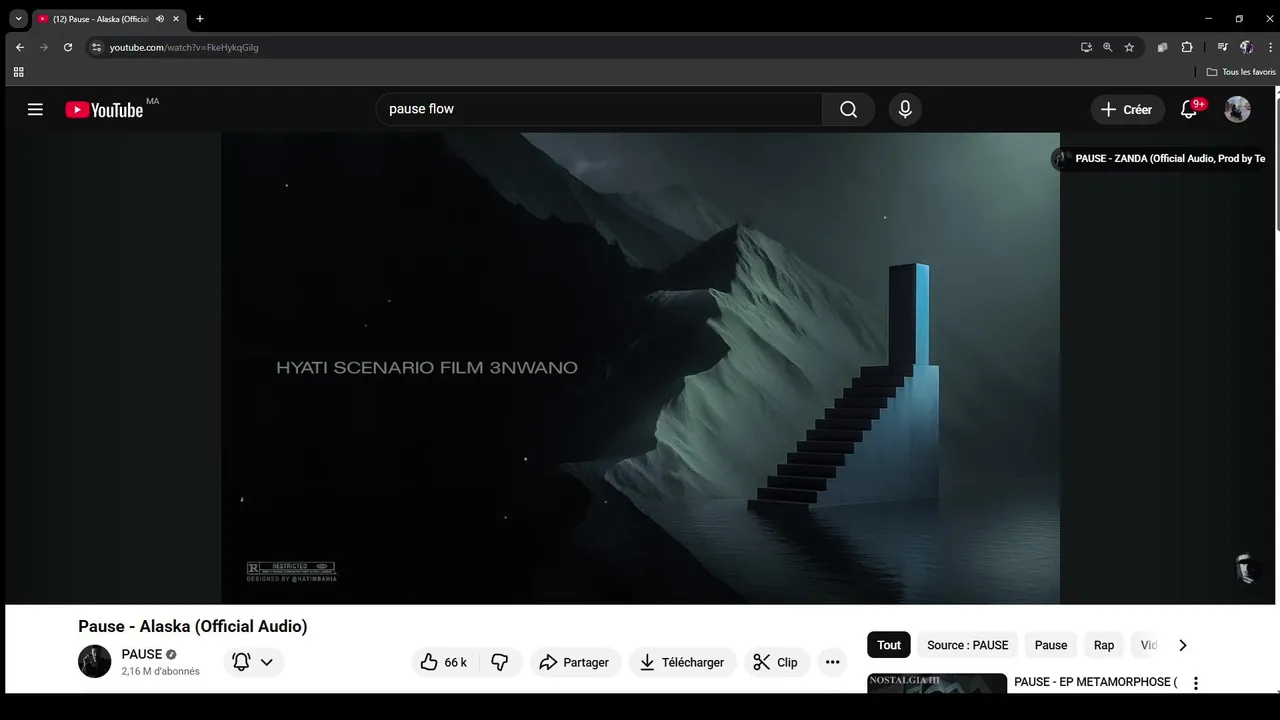Open the PAUSE channel name link
Screen dimensions: 1280x720
142,654
